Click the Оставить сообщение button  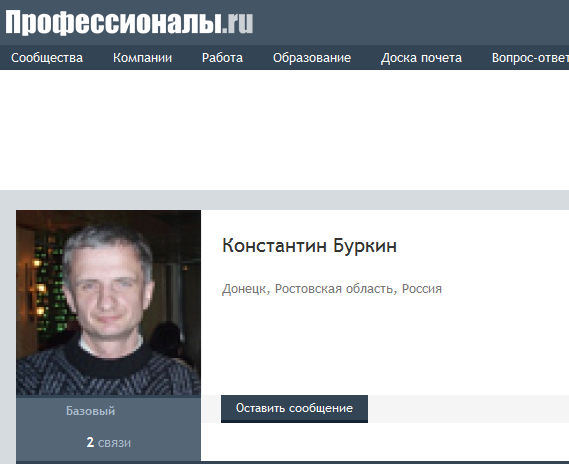(x=294, y=409)
